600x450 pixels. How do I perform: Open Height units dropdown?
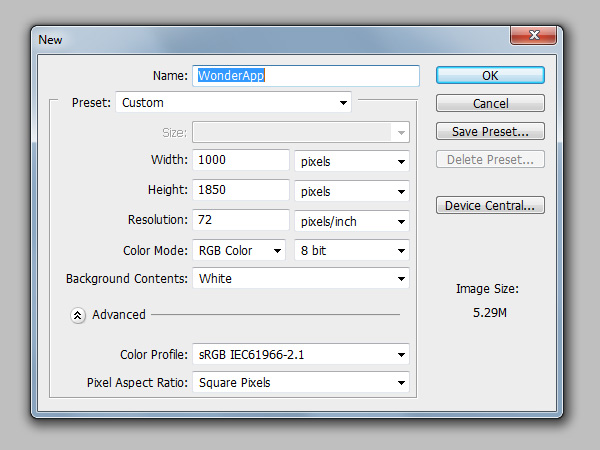(352, 191)
